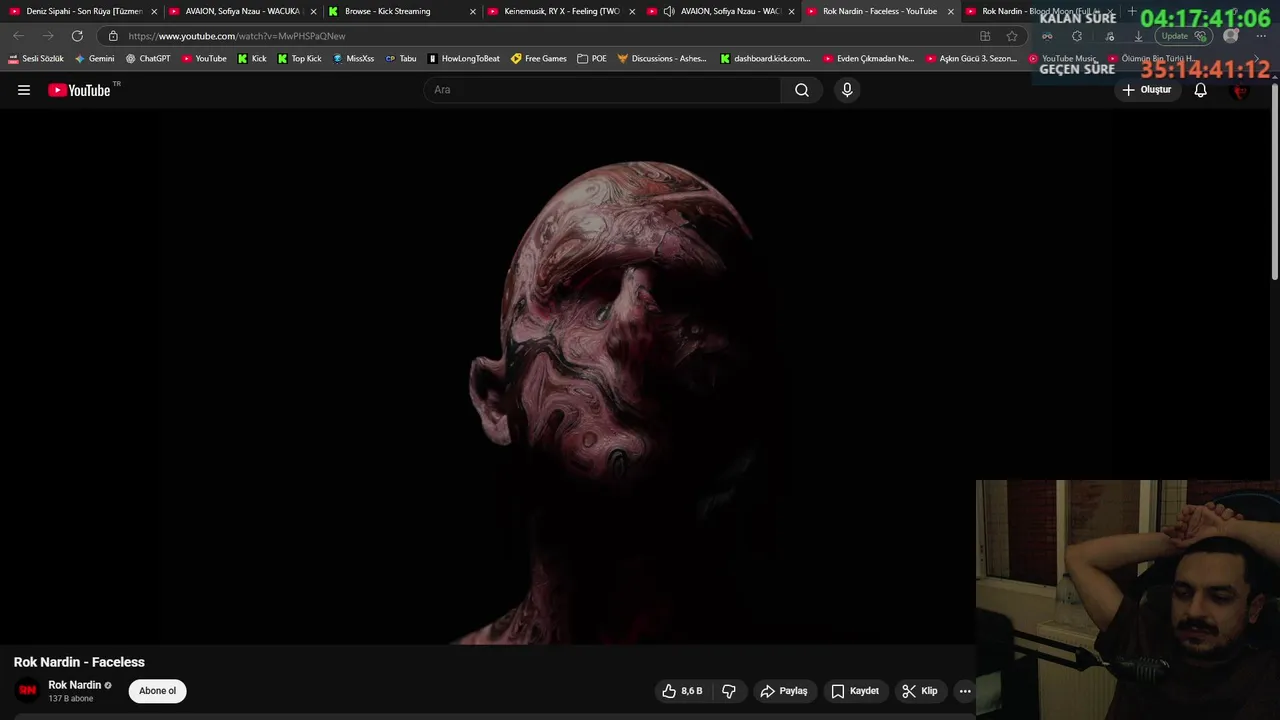The image size is (1280, 720).
Task: View site information lock icon in address bar
Action: (x=113, y=36)
